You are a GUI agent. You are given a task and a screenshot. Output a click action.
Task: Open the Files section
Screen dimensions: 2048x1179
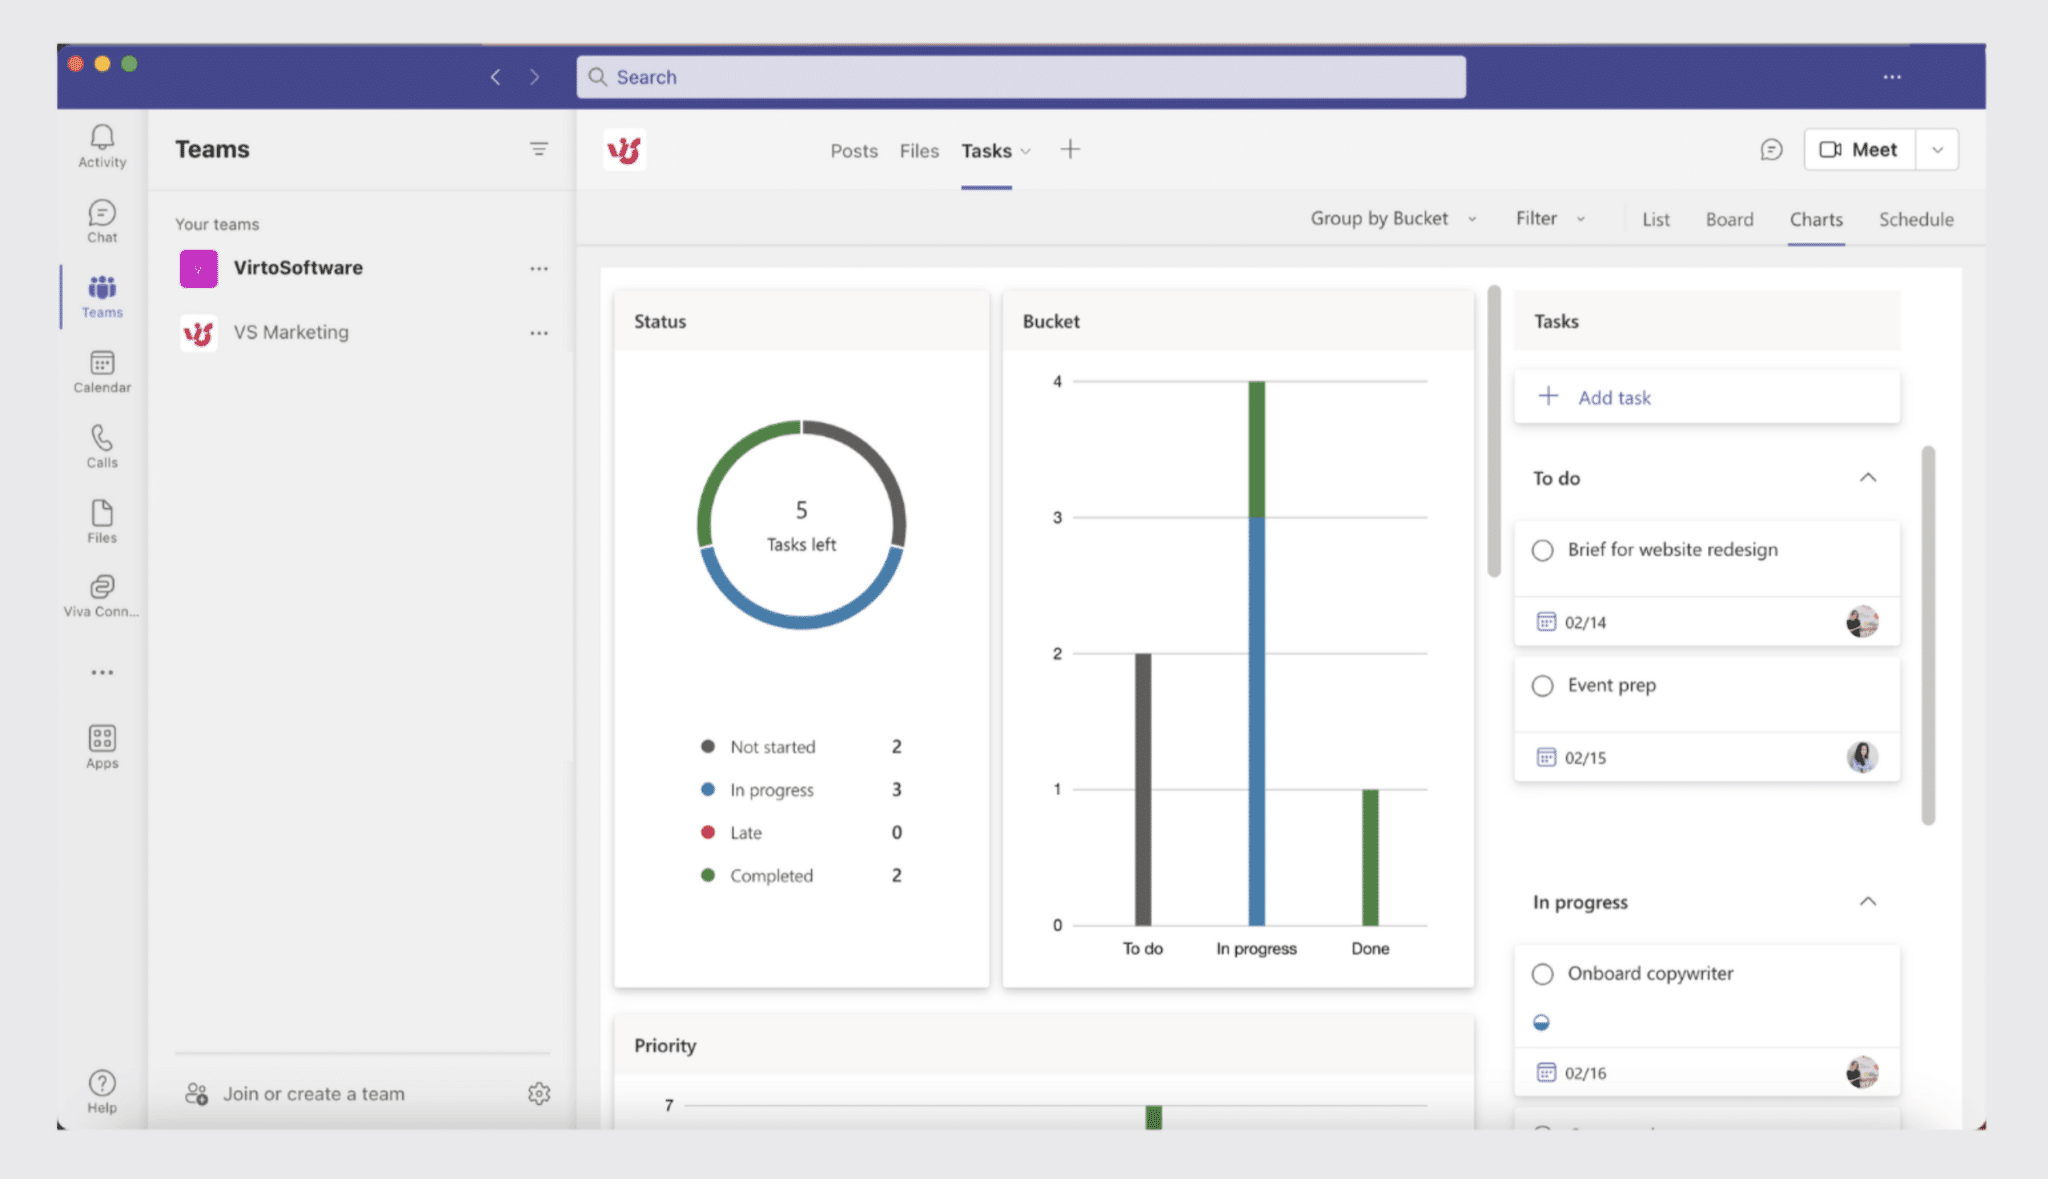click(100, 520)
